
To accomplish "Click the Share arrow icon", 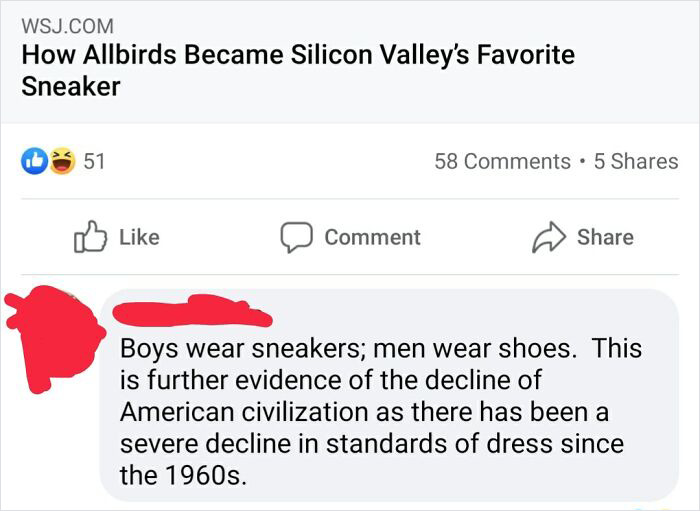I will [x=551, y=237].
